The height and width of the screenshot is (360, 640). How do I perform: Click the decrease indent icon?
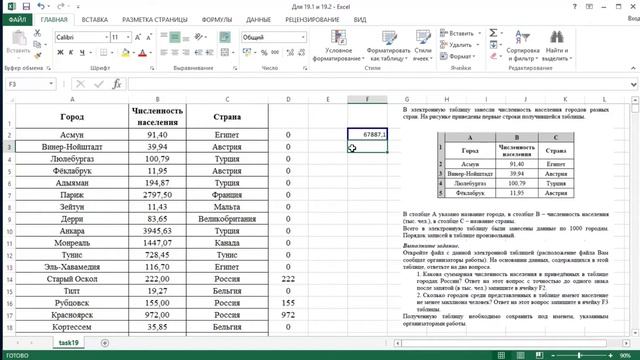(x=199, y=52)
